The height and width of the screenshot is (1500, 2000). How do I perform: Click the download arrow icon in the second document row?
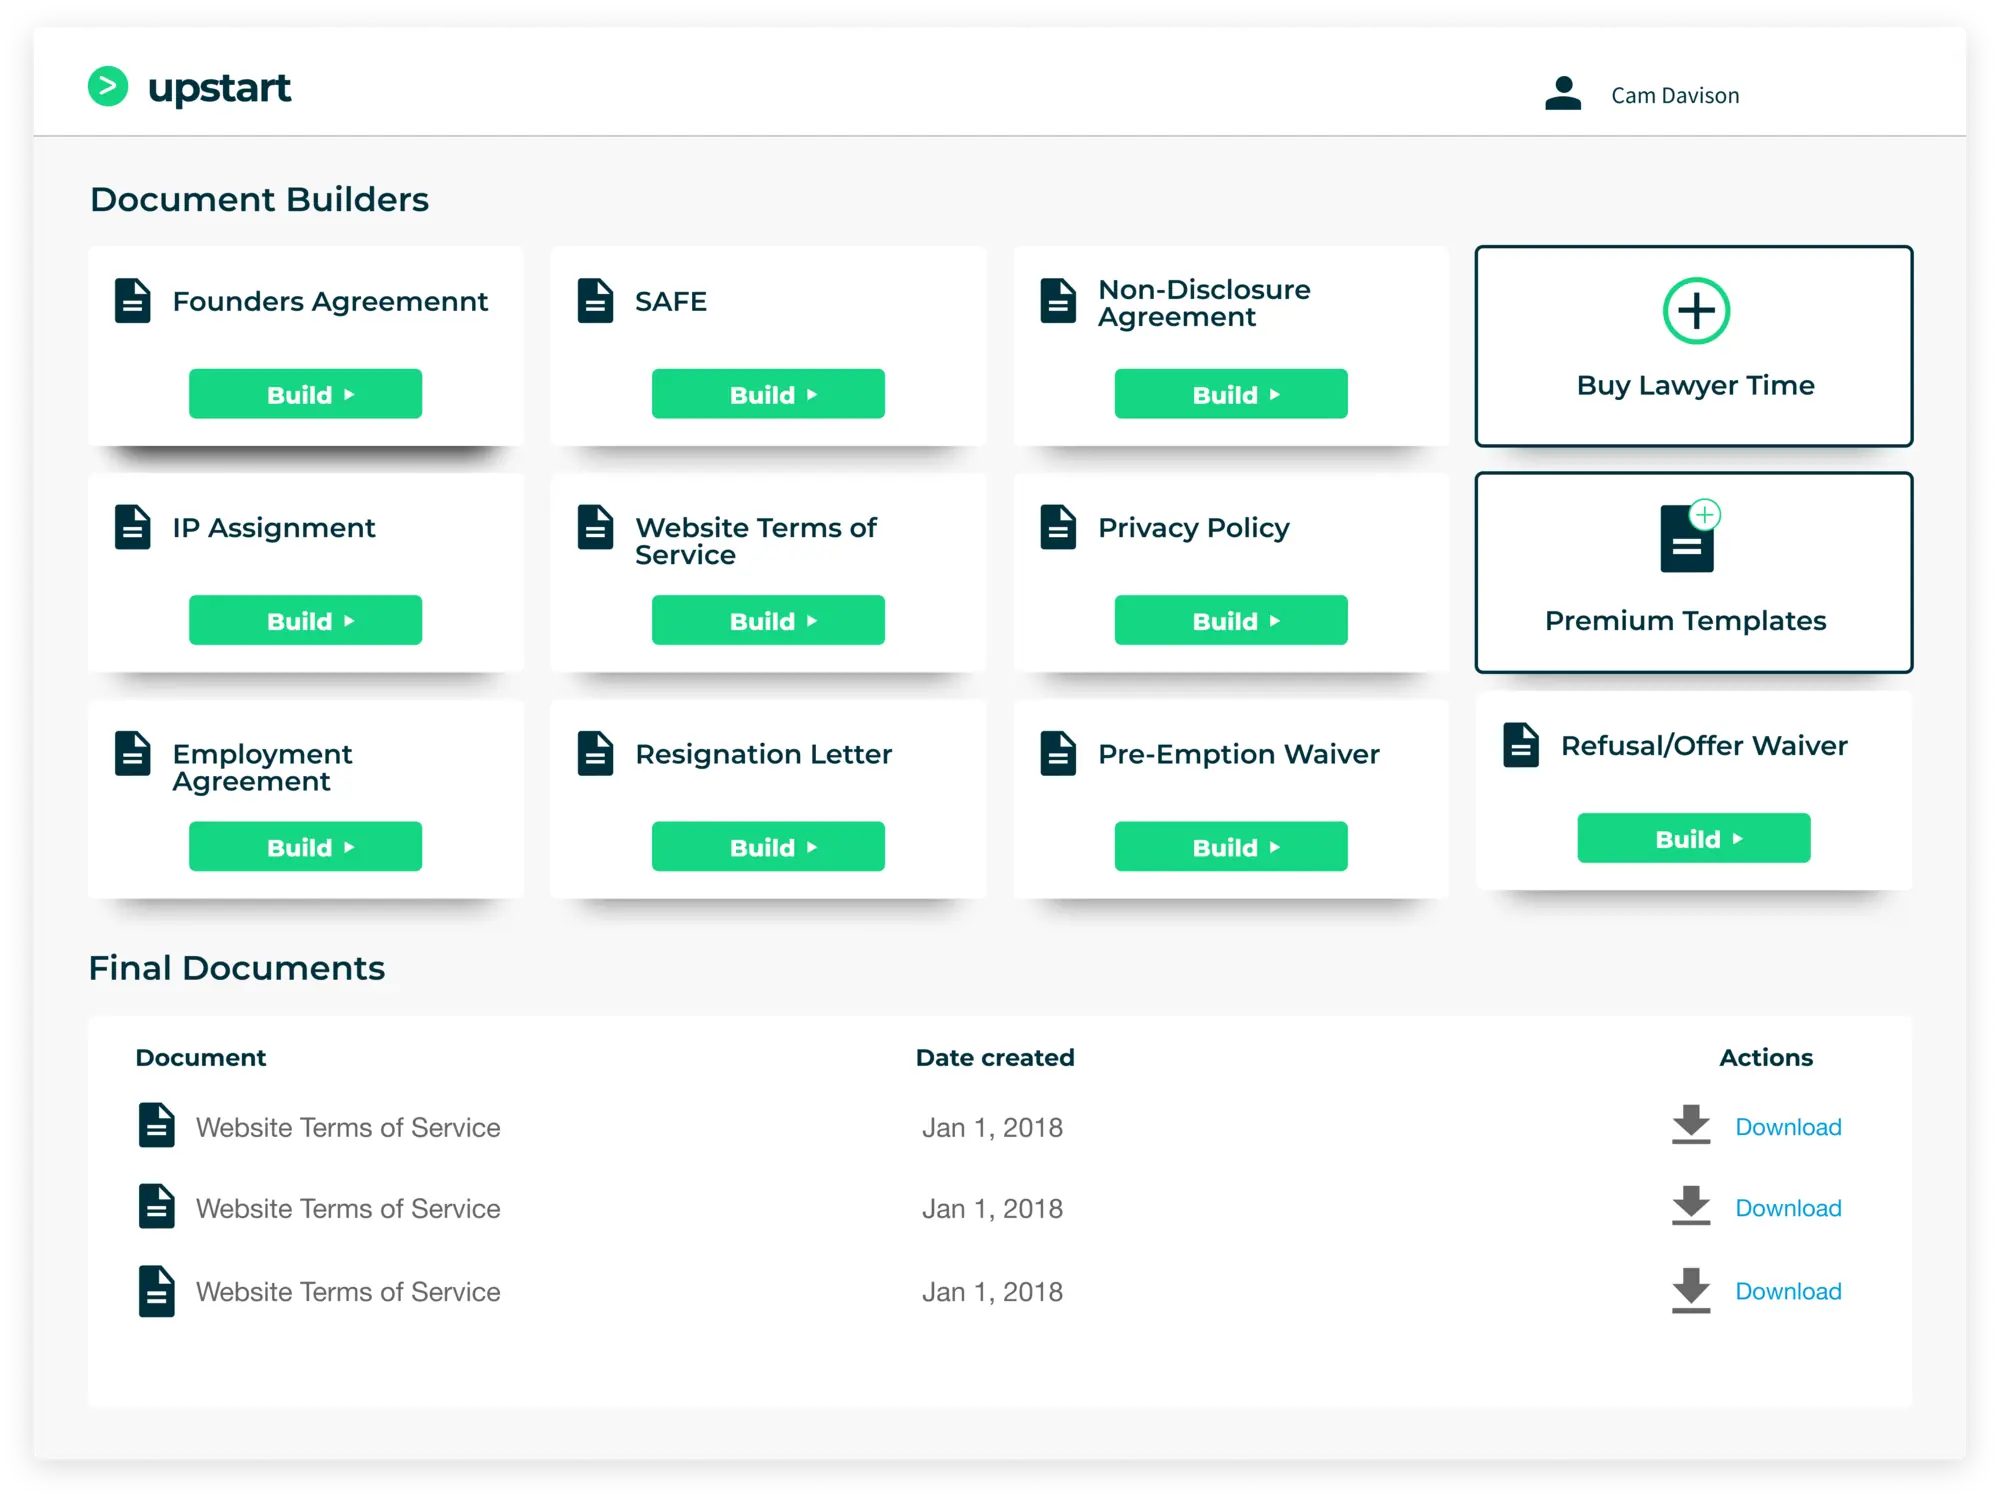(1691, 1205)
